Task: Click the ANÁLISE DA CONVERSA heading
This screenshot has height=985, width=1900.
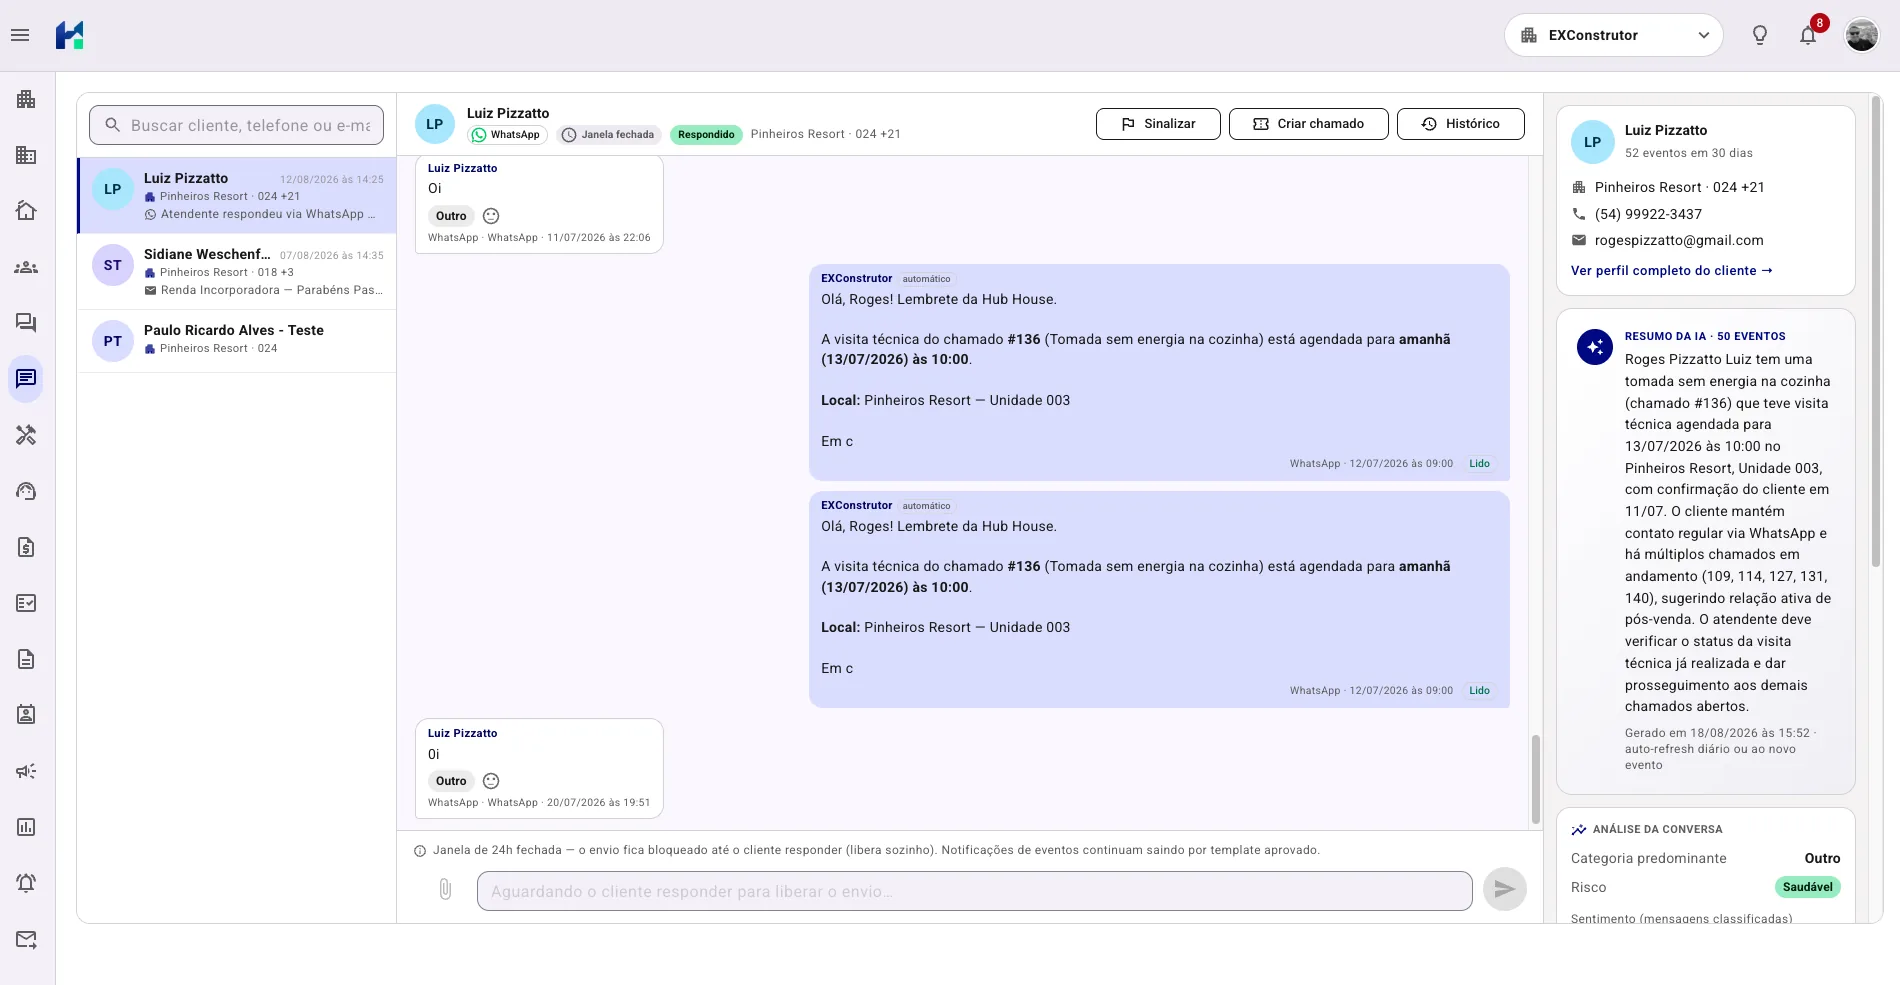Action: click(x=1657, y=829)
